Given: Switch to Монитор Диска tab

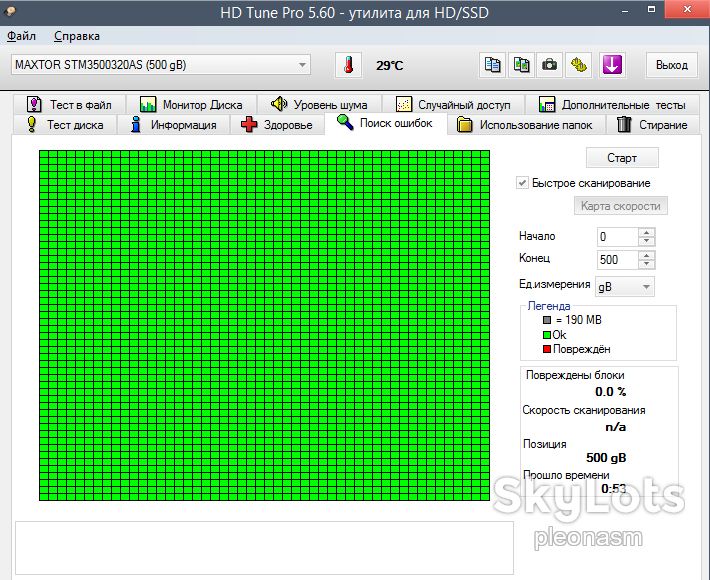Looking at the screenshot, I should click(x=192, y=105).
